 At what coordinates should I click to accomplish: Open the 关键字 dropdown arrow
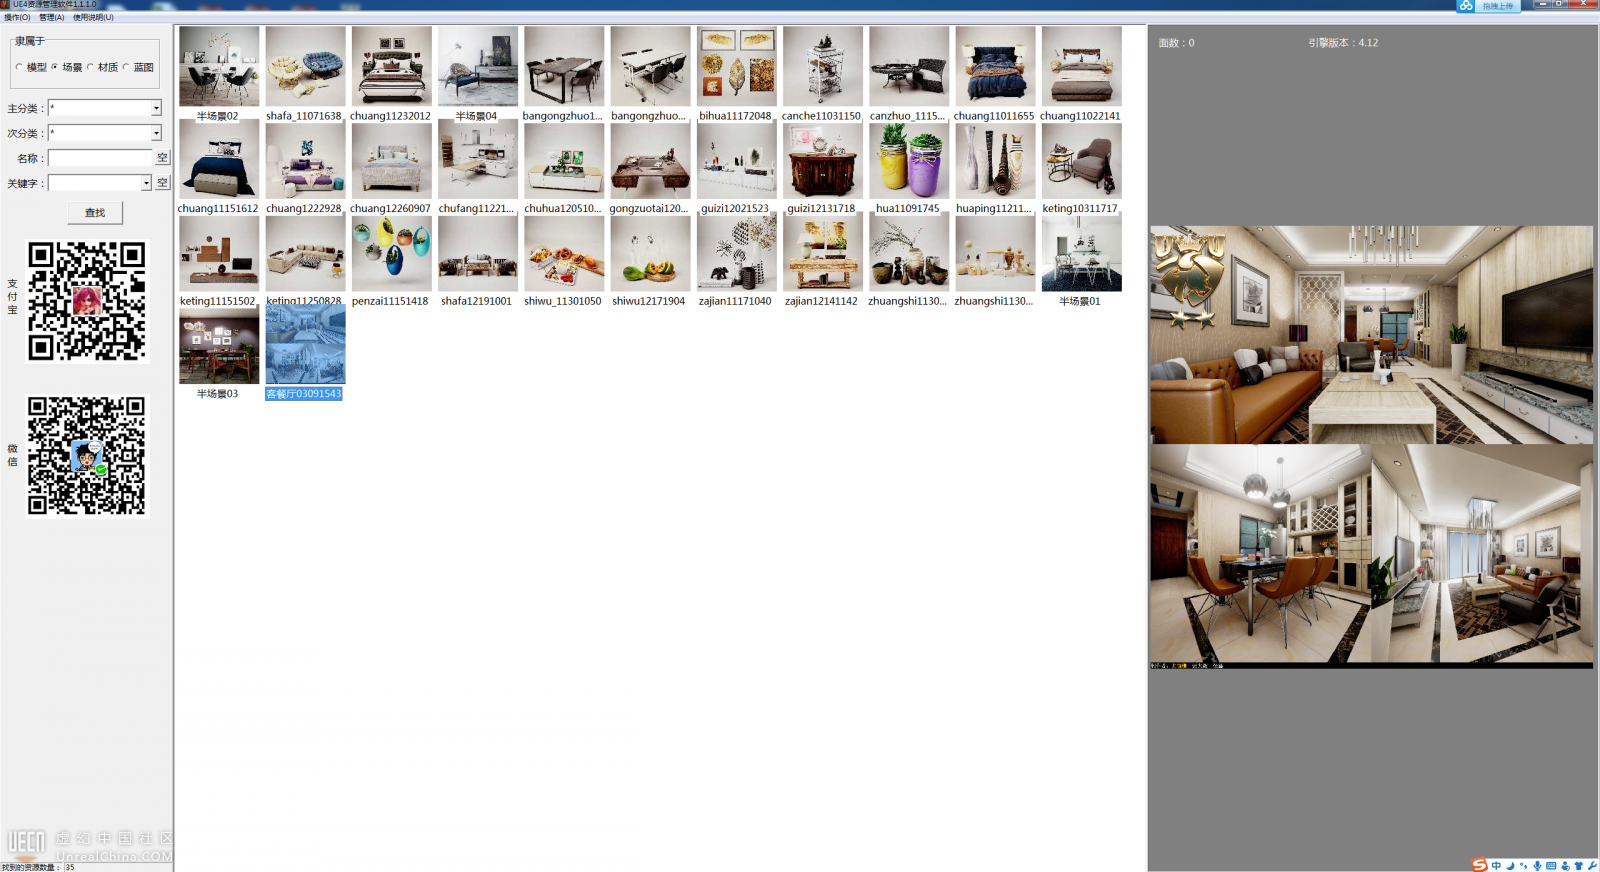coord(146,183)
